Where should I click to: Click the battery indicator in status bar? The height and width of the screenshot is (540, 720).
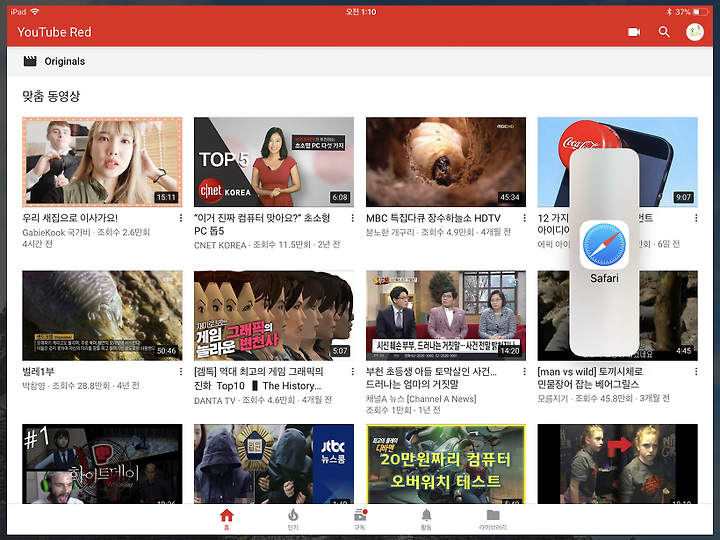pos(701,11)
